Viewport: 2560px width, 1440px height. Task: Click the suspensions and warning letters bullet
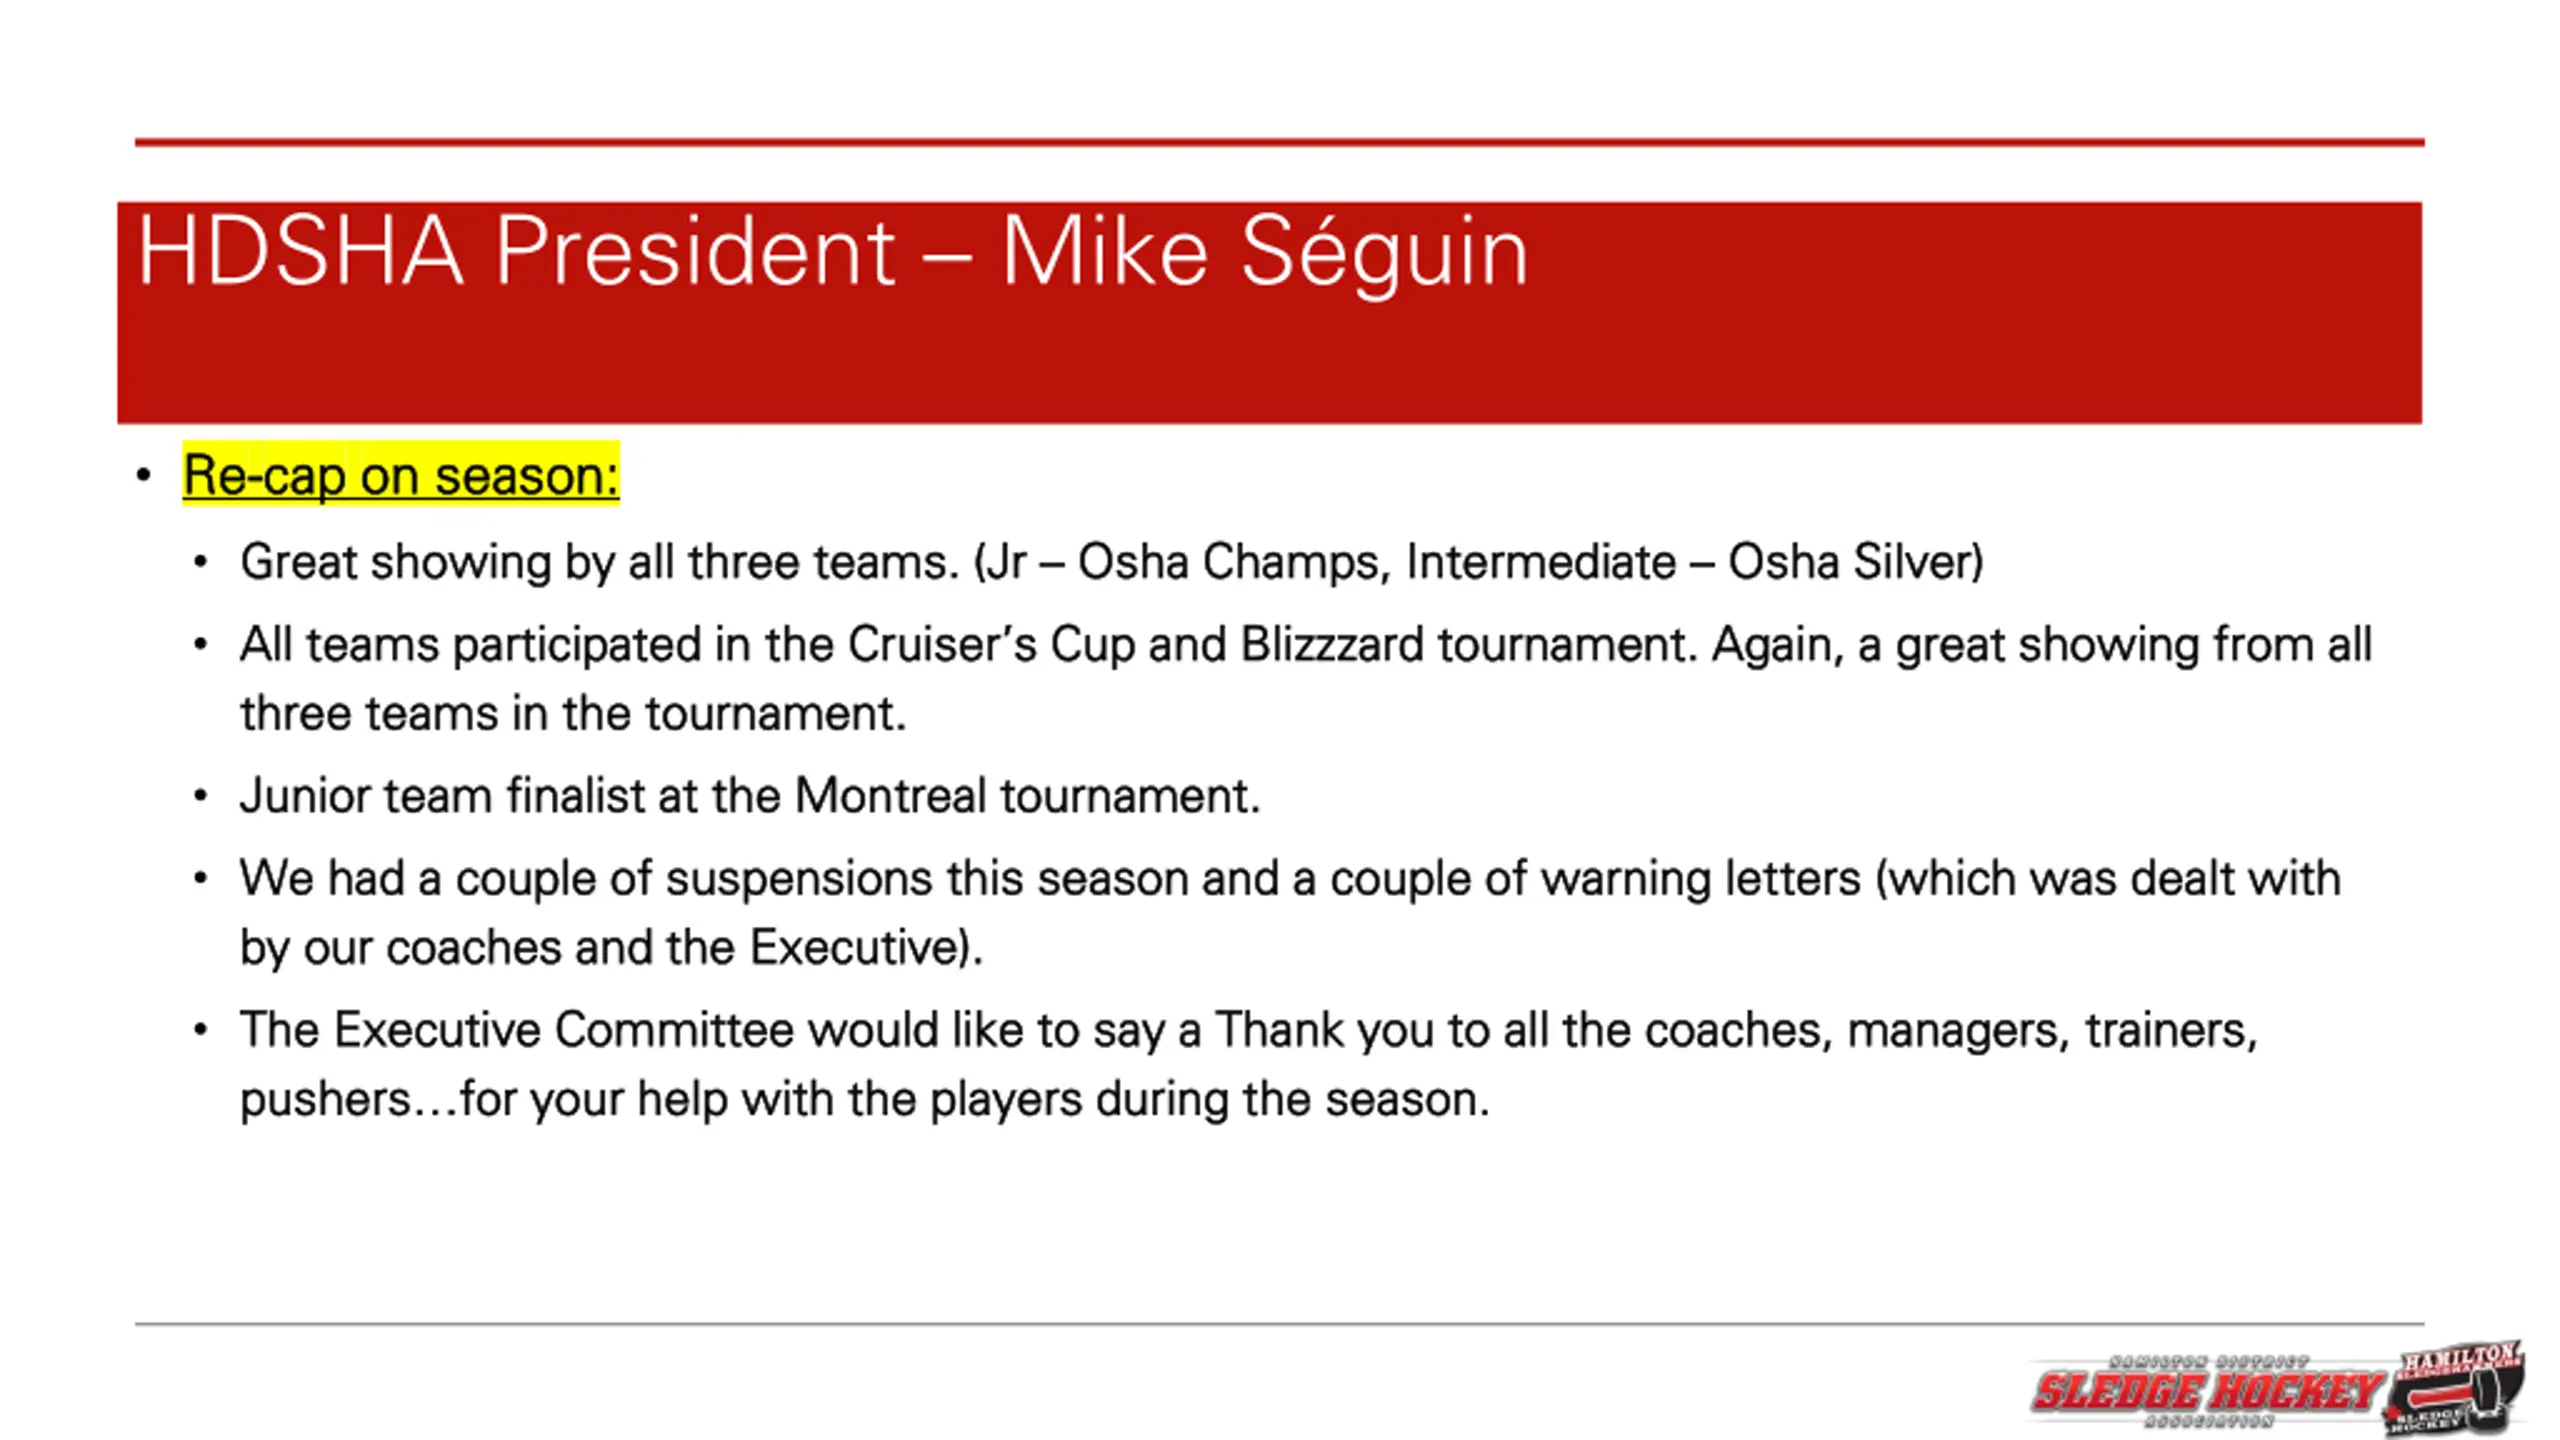[1290, 913]
